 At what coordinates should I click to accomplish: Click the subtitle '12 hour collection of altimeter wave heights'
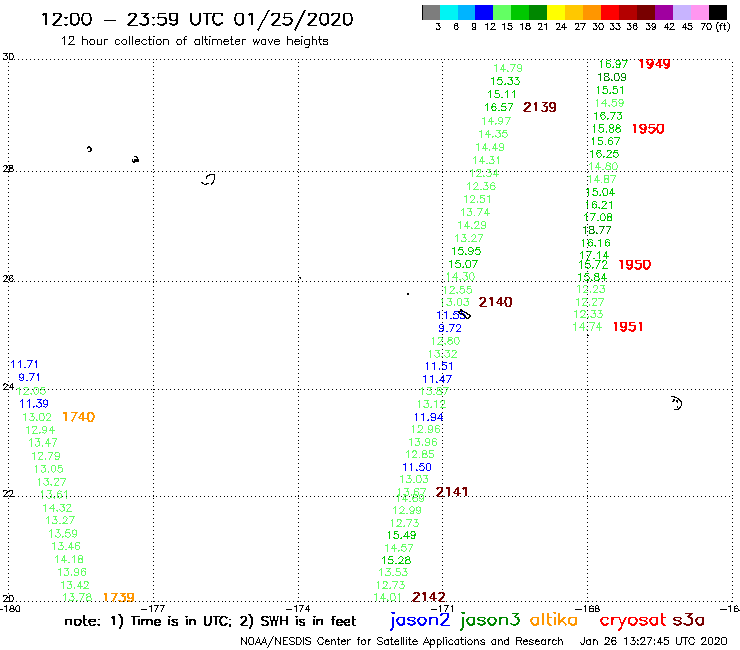194,41
